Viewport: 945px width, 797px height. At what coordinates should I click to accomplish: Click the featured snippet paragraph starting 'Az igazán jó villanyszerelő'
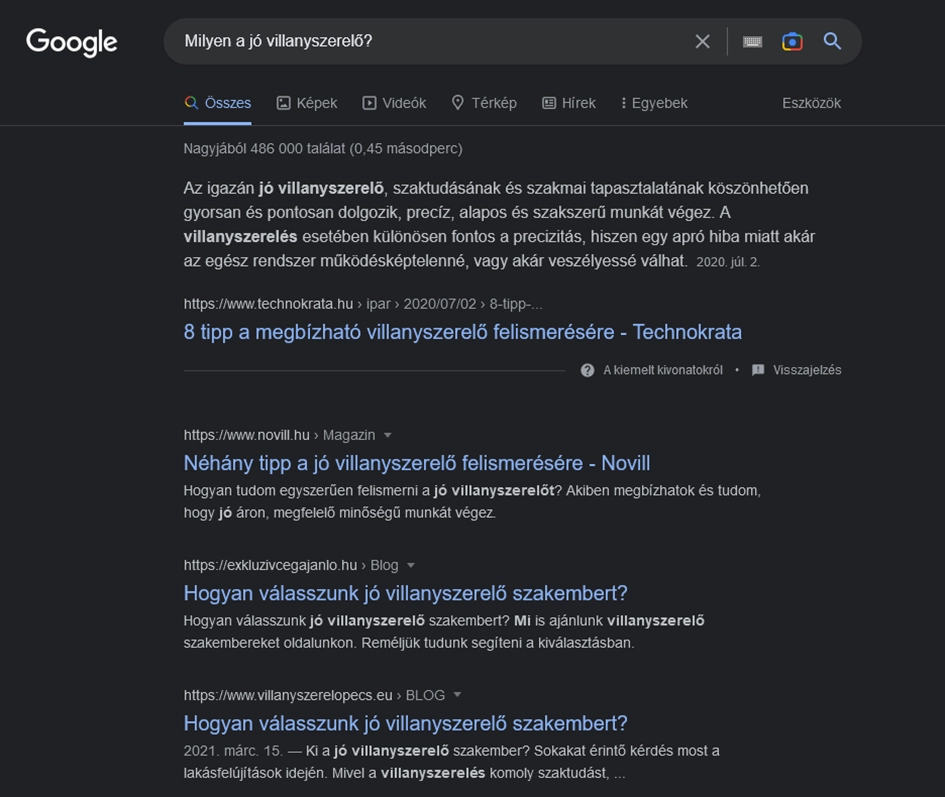(499, 224)
